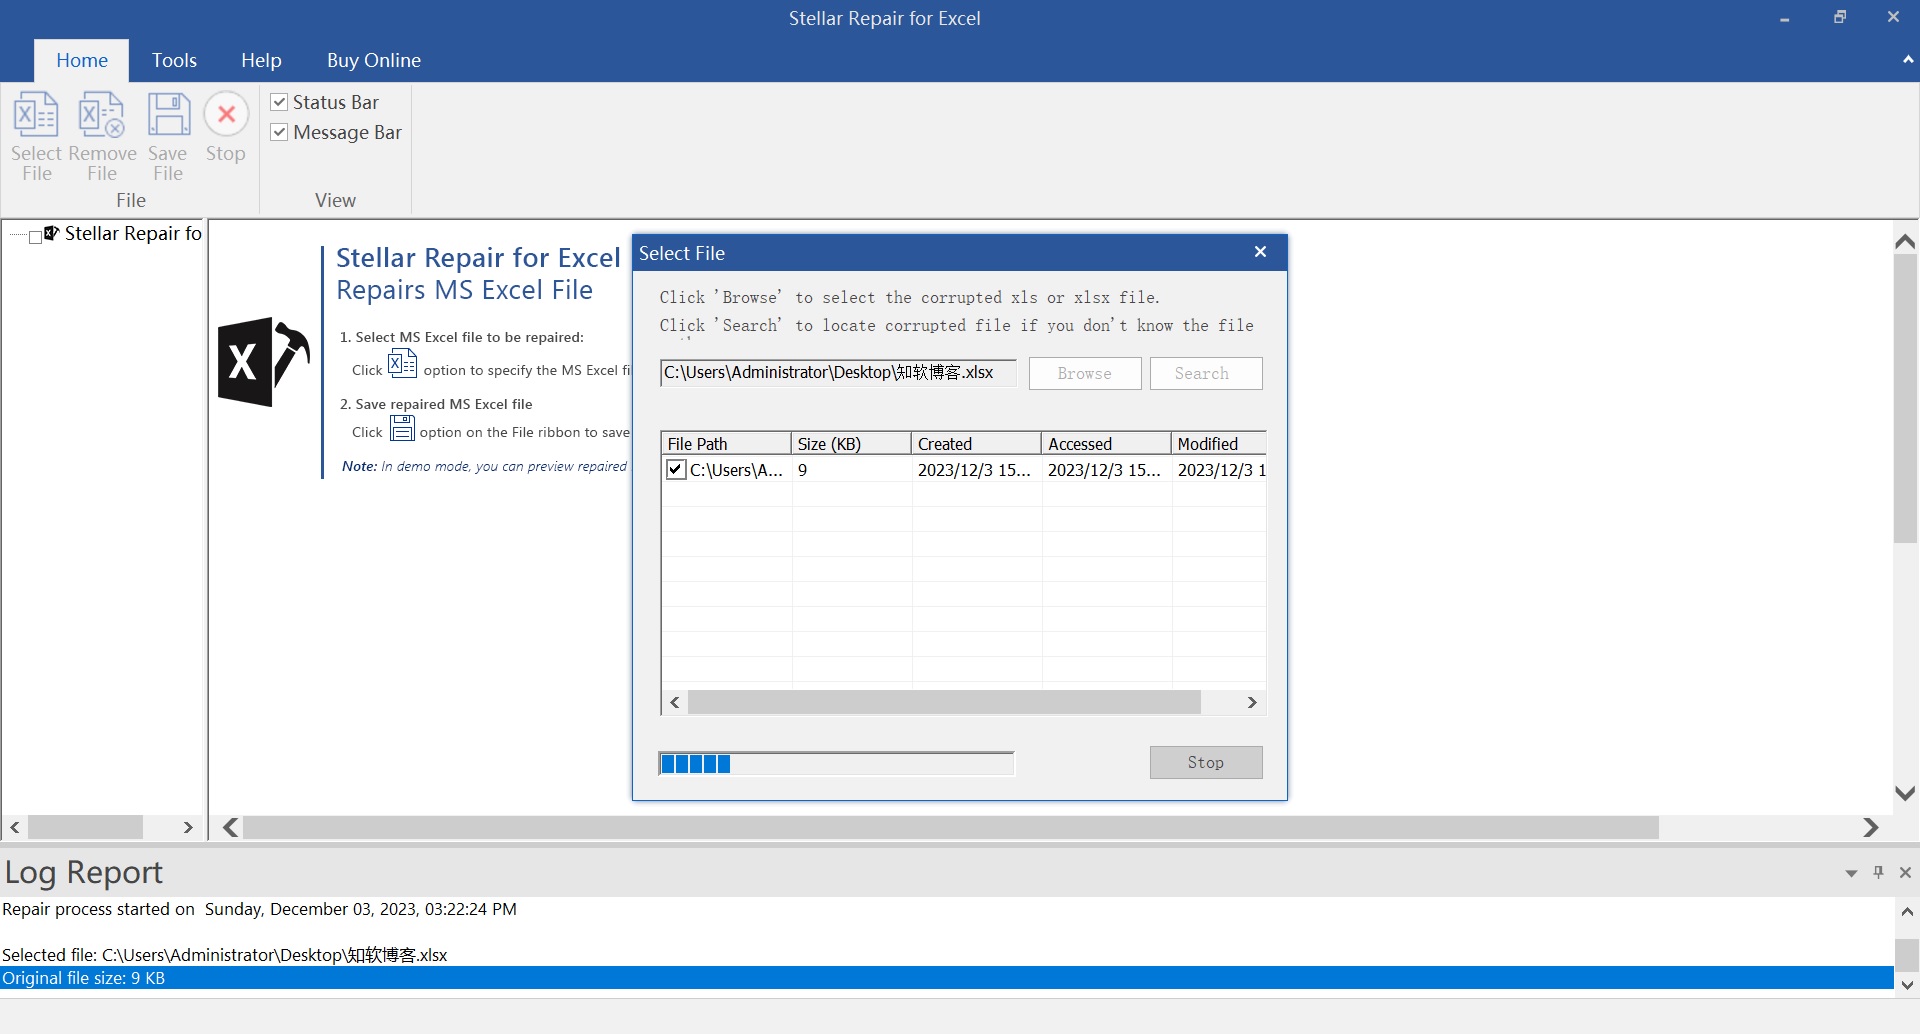Click the 'Selected file' log line
Viewport: 1920px width, 1034px height.
(225, 955)
